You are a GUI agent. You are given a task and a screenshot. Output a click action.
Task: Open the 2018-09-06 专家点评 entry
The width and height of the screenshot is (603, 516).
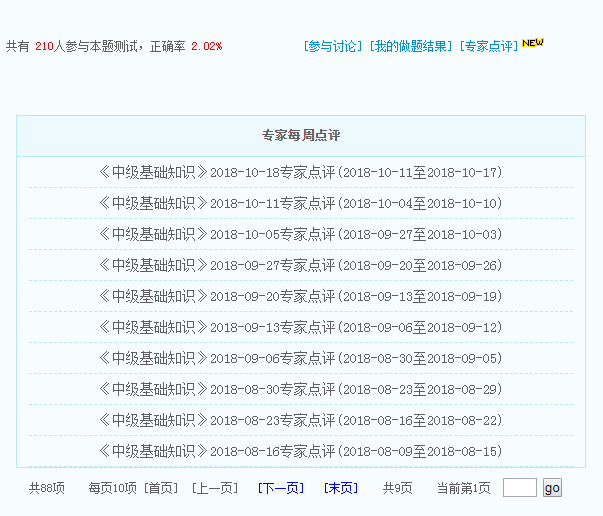pos(300,358)
